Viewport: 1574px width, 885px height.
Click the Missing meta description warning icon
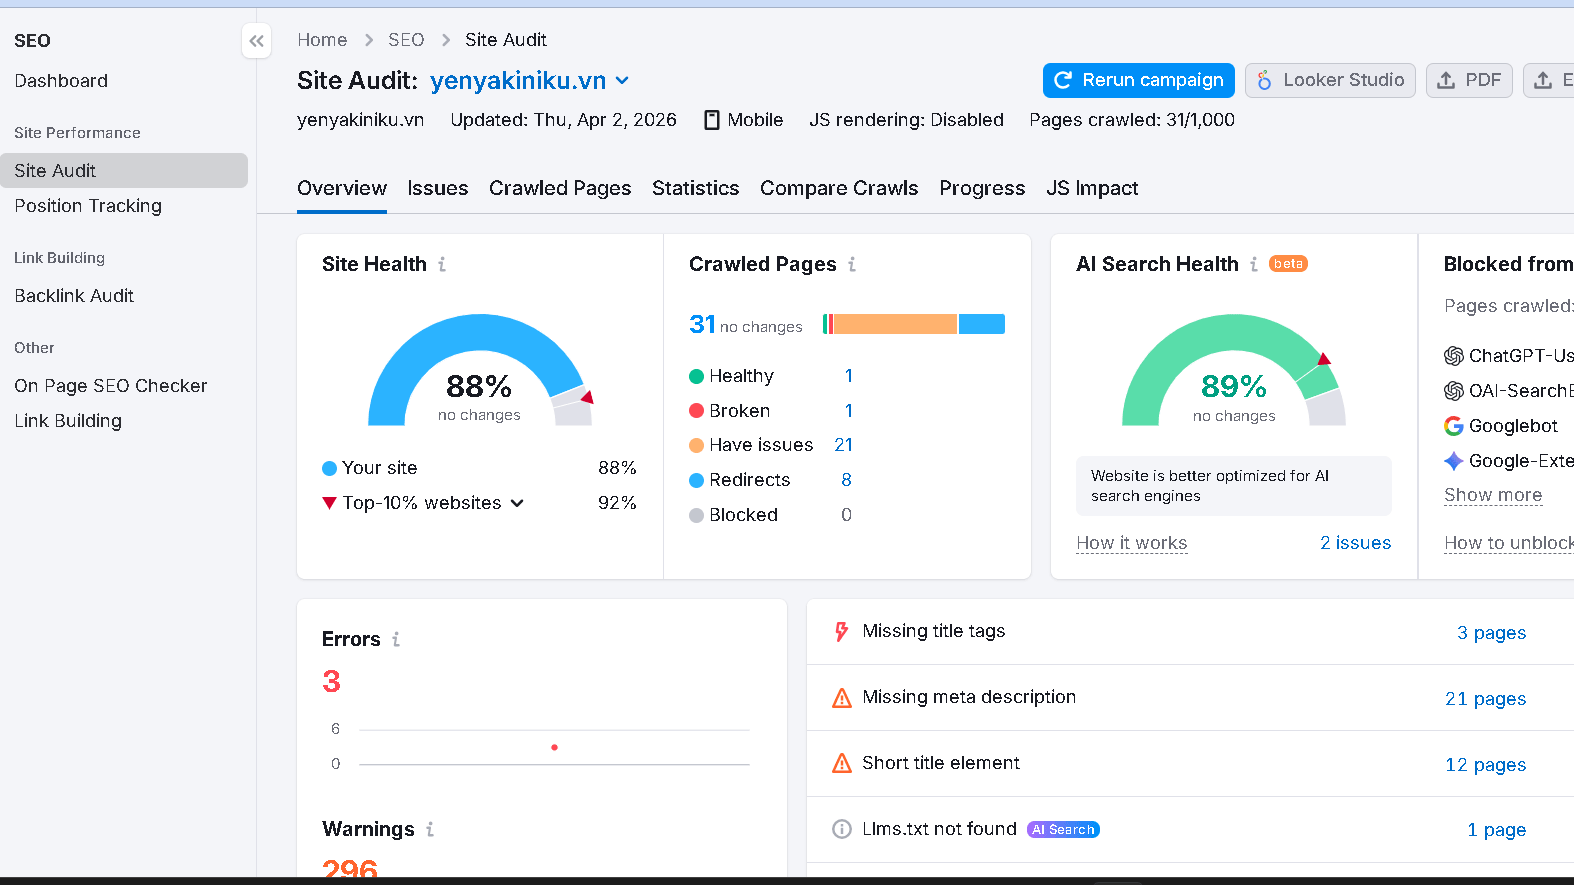(x=842, y=697)
